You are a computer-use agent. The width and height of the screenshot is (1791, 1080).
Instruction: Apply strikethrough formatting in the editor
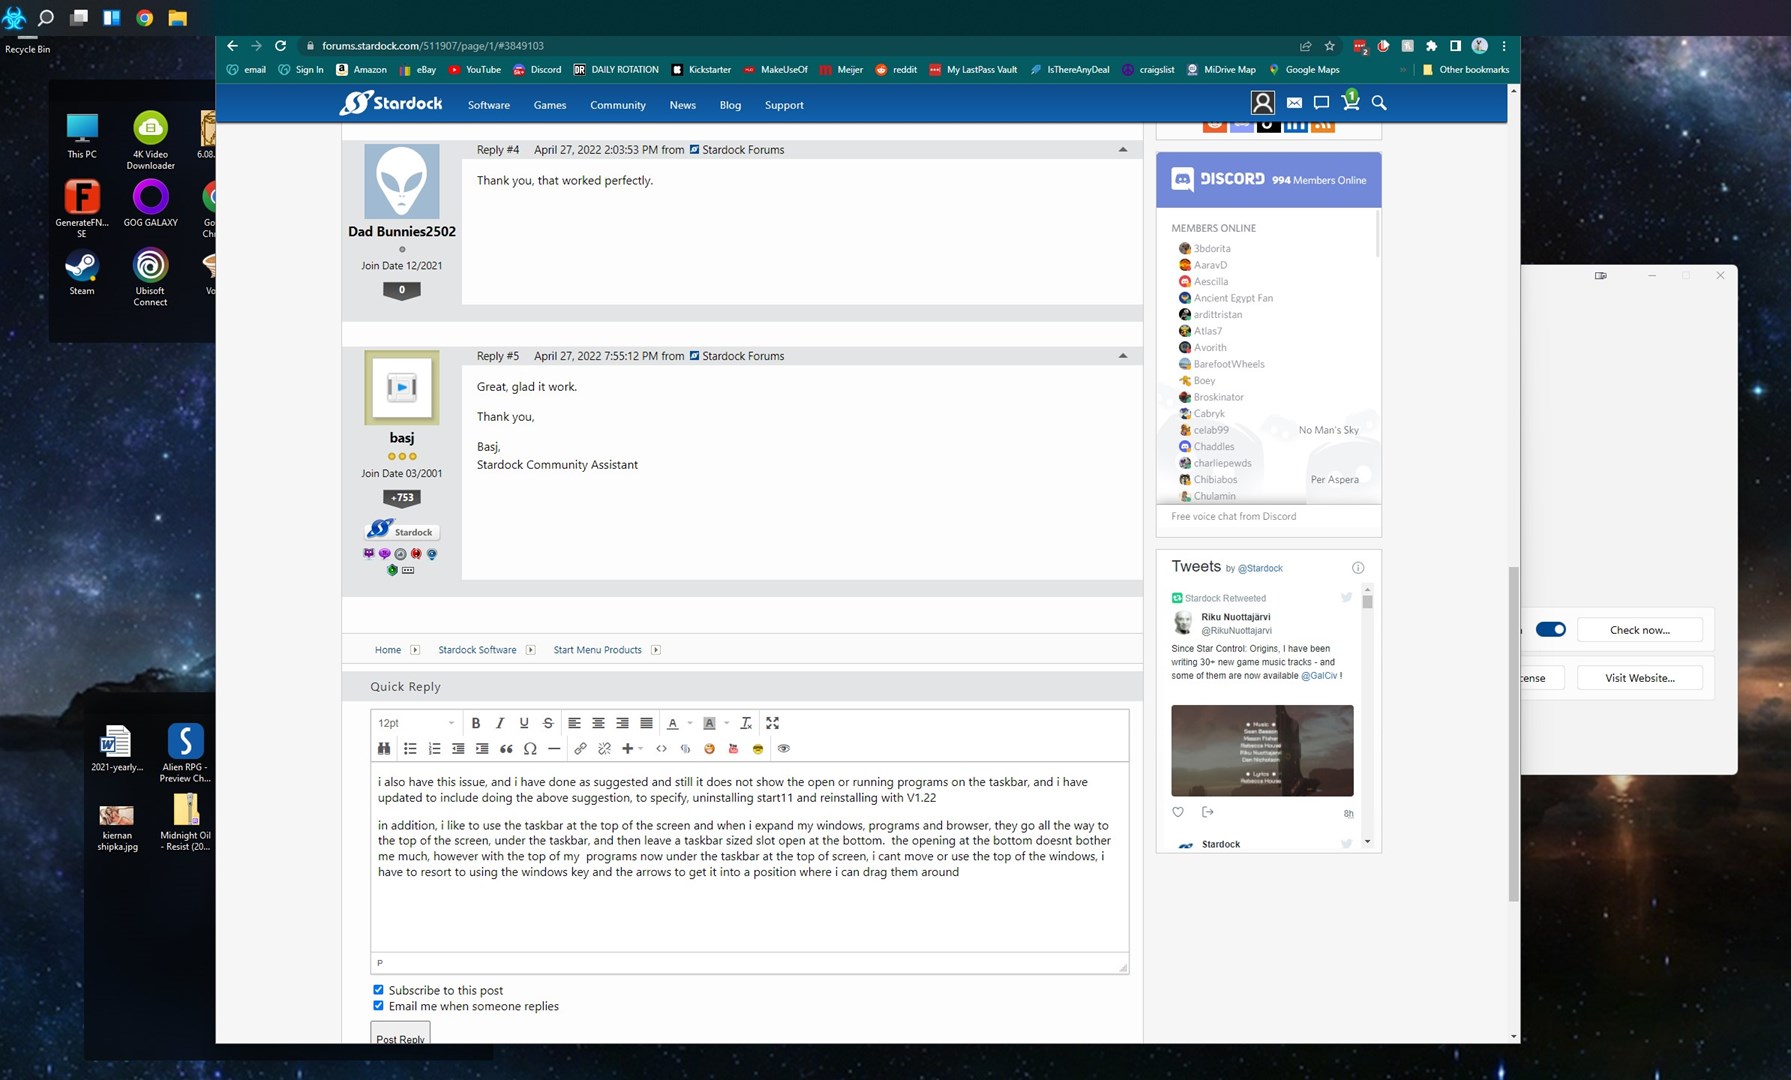[548, 723]
